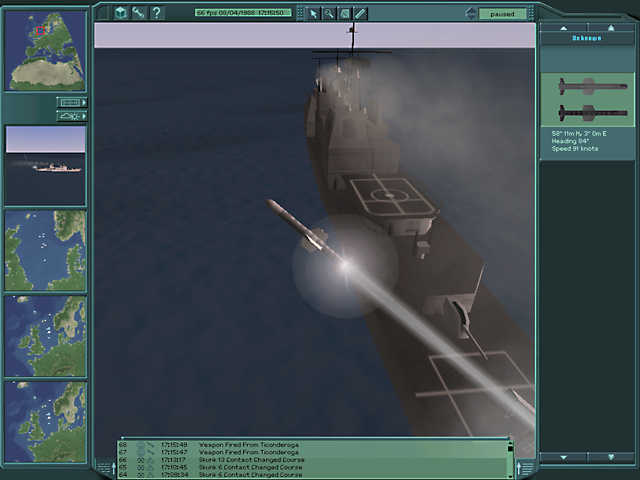The image size is (640, 480).
Task: Select log entry 64 Skunk 6 Contact Changed Course
Action: pyautogui.click(x=313, y=475)
